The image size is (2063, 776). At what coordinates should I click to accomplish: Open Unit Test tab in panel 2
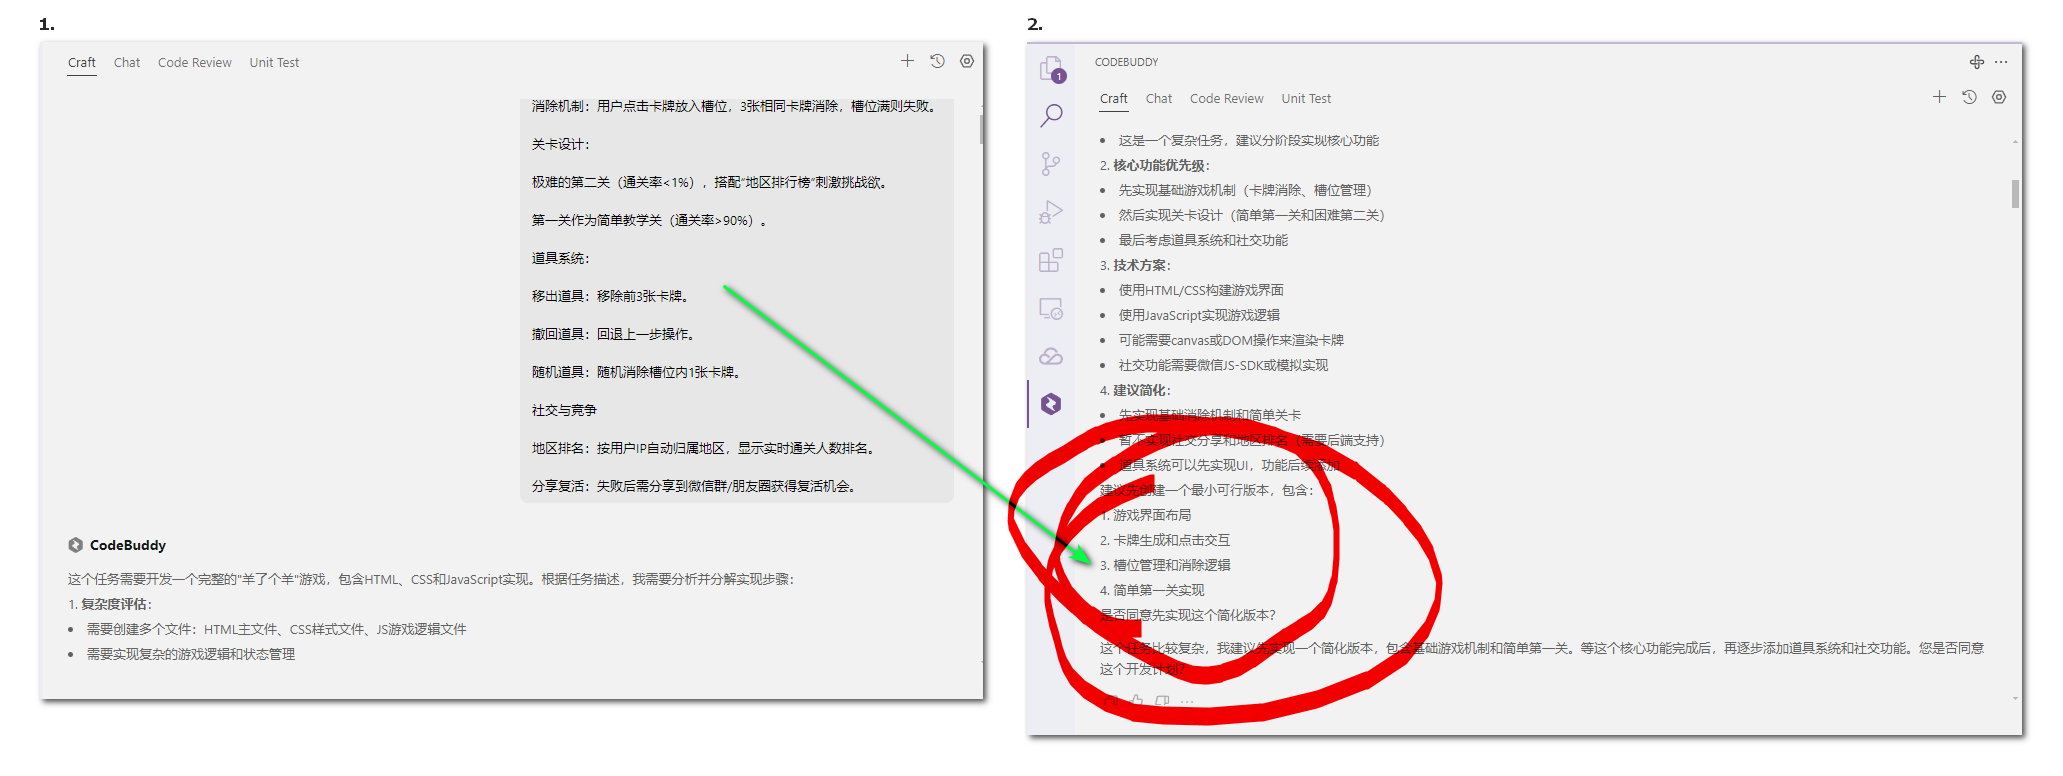click(1306, 98)
